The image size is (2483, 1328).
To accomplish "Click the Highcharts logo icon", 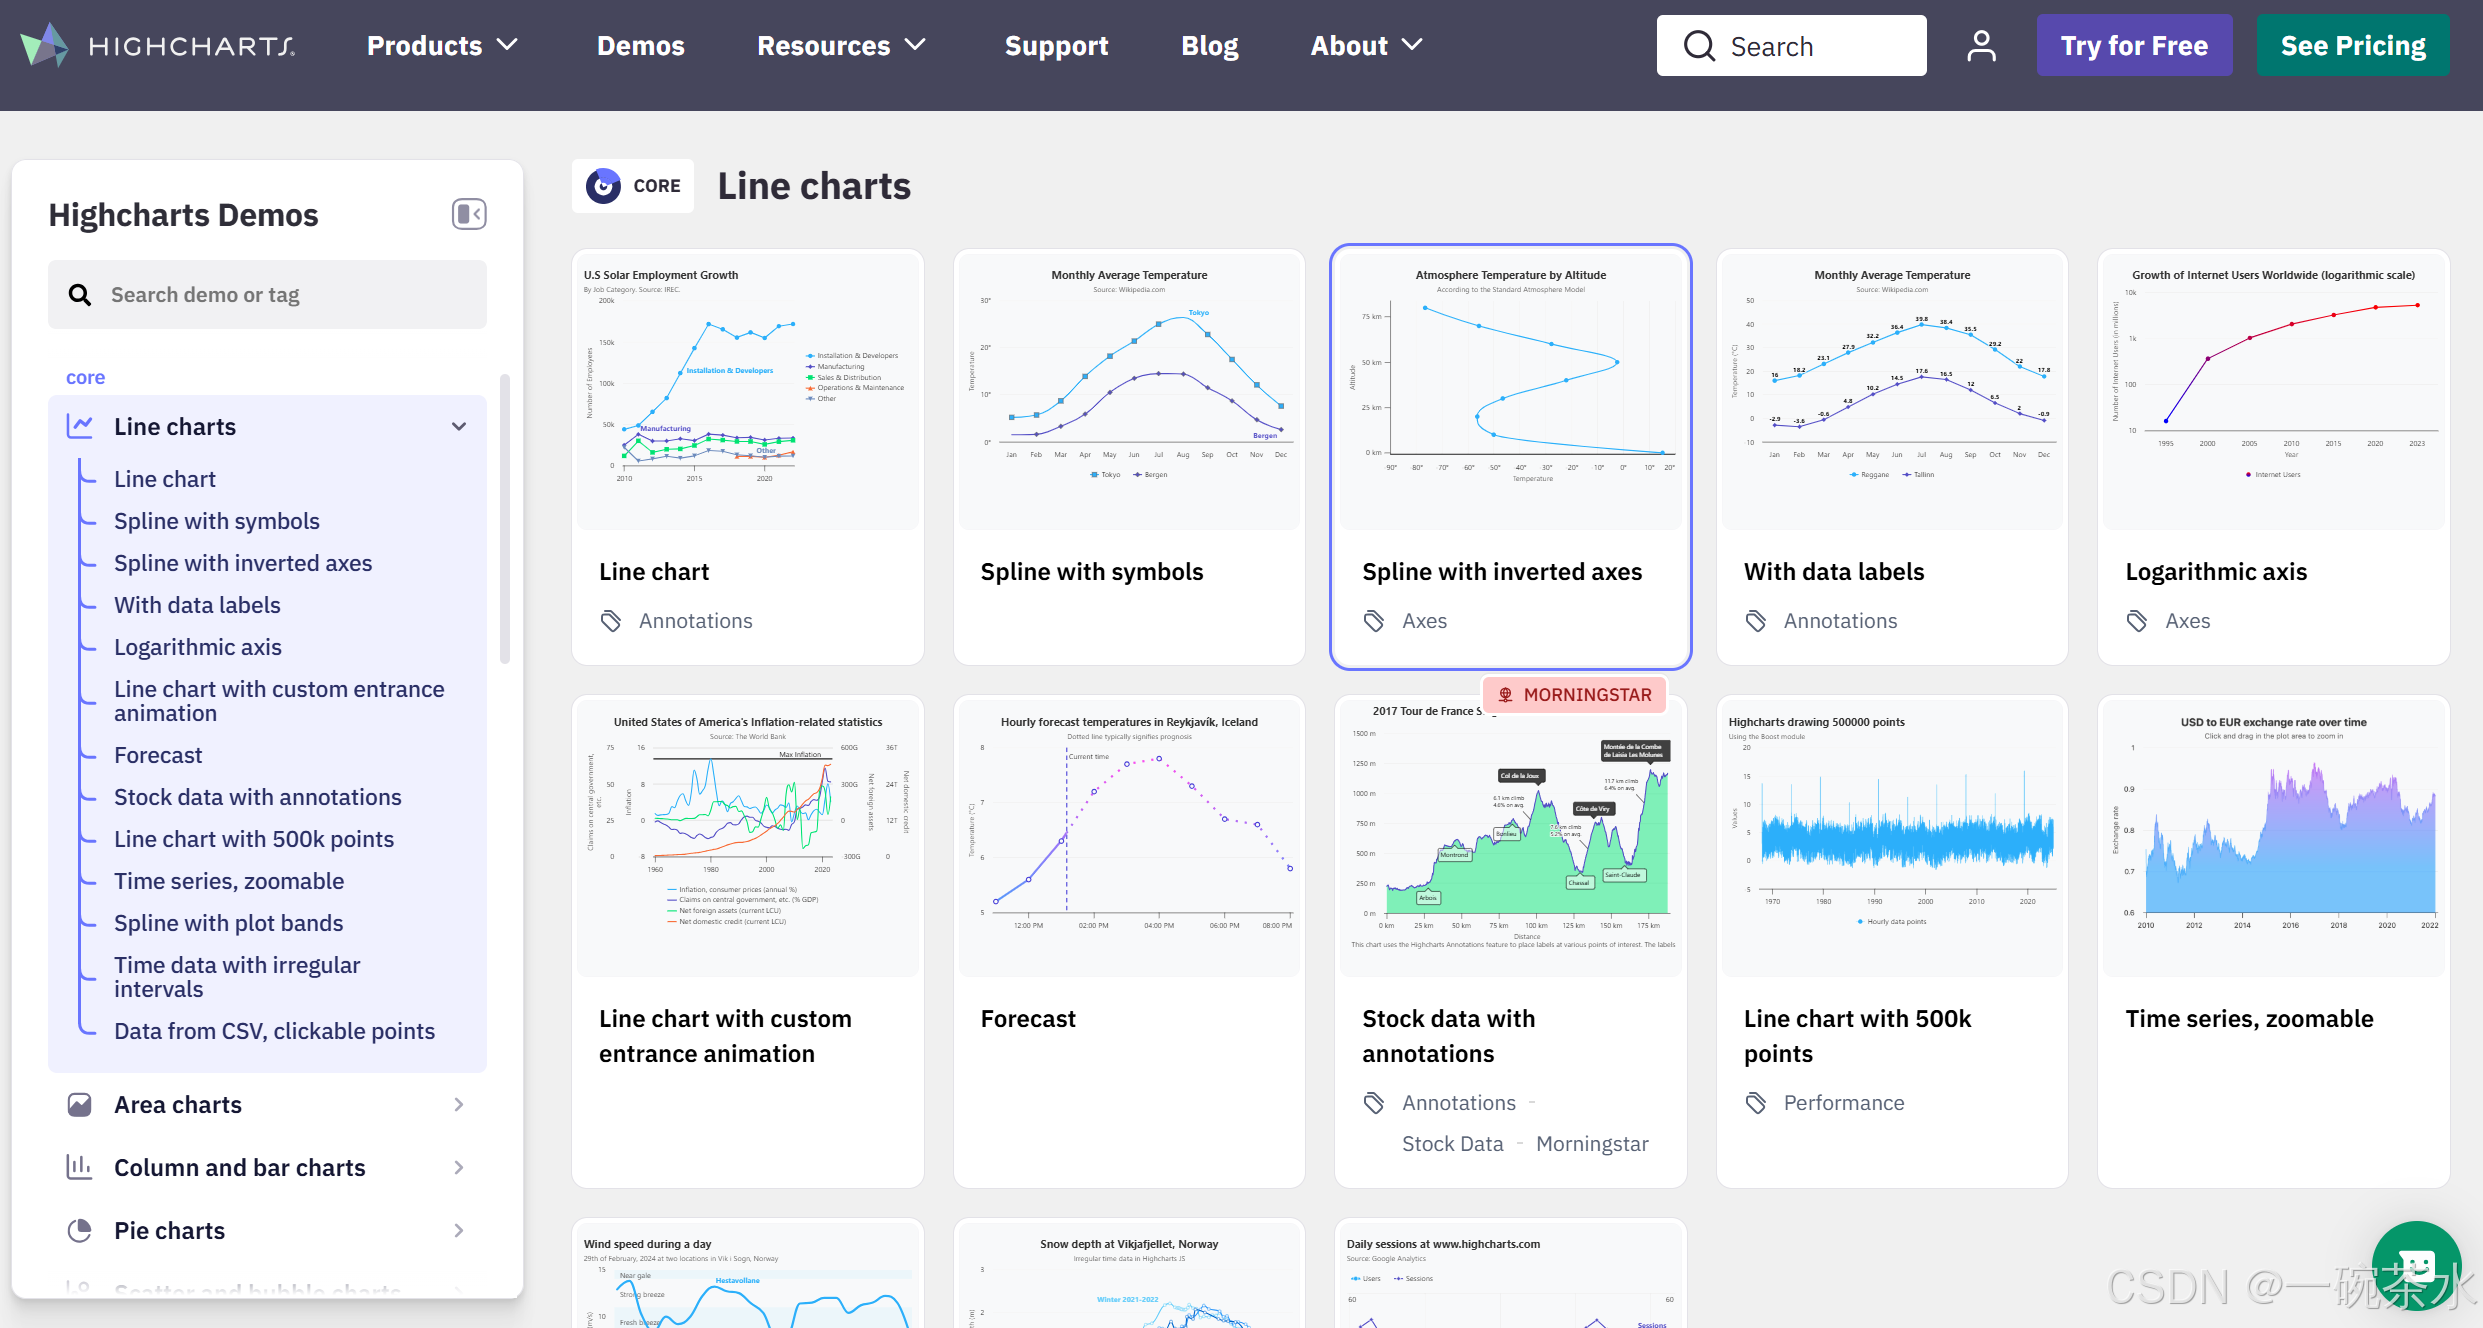I will 44,44.
